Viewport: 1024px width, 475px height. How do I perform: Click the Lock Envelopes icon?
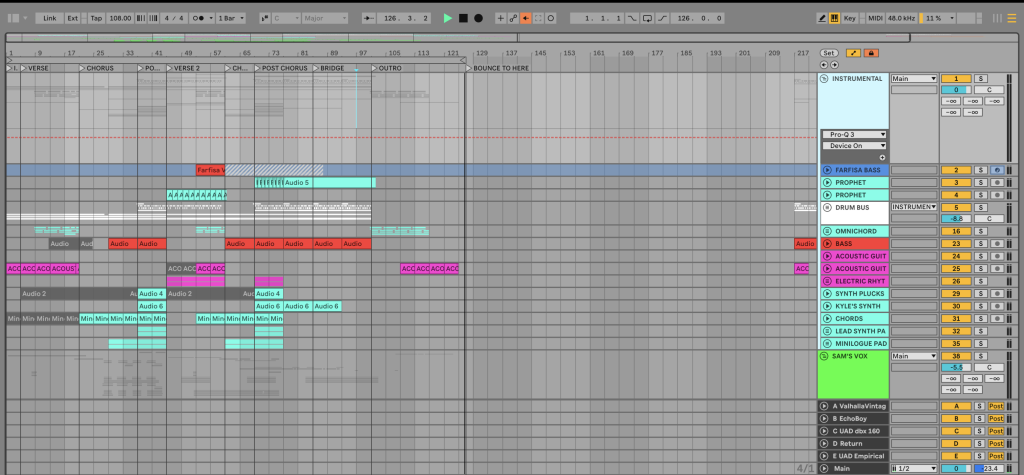coord(871,52)
